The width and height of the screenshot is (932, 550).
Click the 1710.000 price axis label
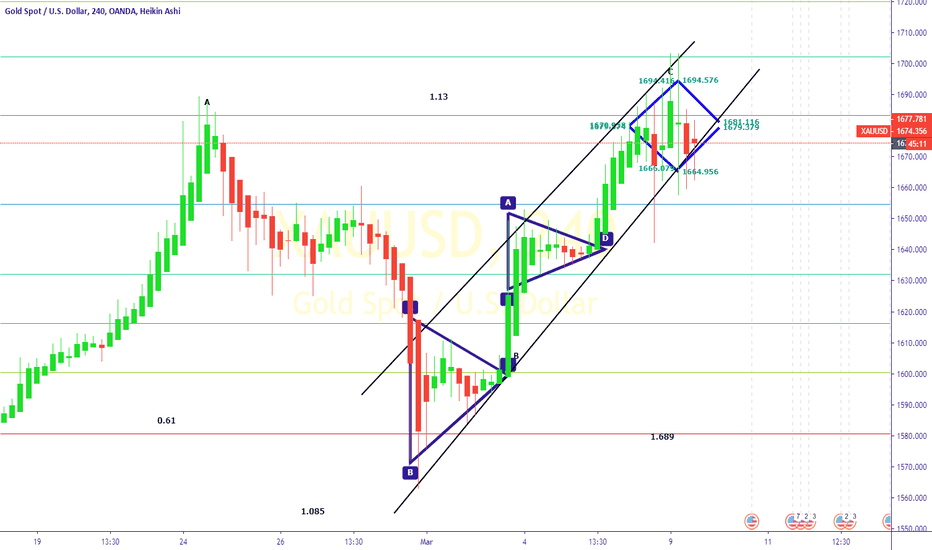pyautogui.click(x=912, y=33)
